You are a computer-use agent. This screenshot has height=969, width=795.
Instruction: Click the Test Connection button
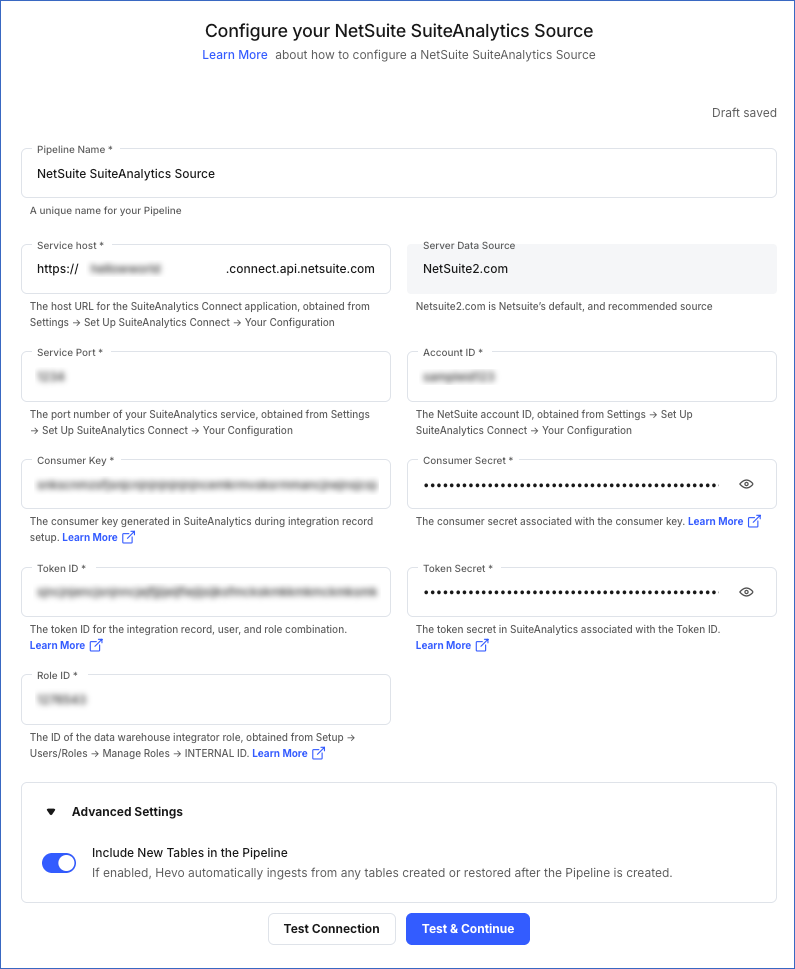click(x=331, y=928)
